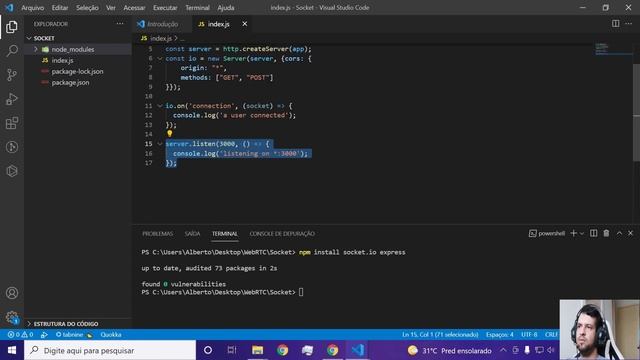Screen dimensions: 640x360
Task: Change indentation via Espaços: 4
Action: (x=500, y=334)
